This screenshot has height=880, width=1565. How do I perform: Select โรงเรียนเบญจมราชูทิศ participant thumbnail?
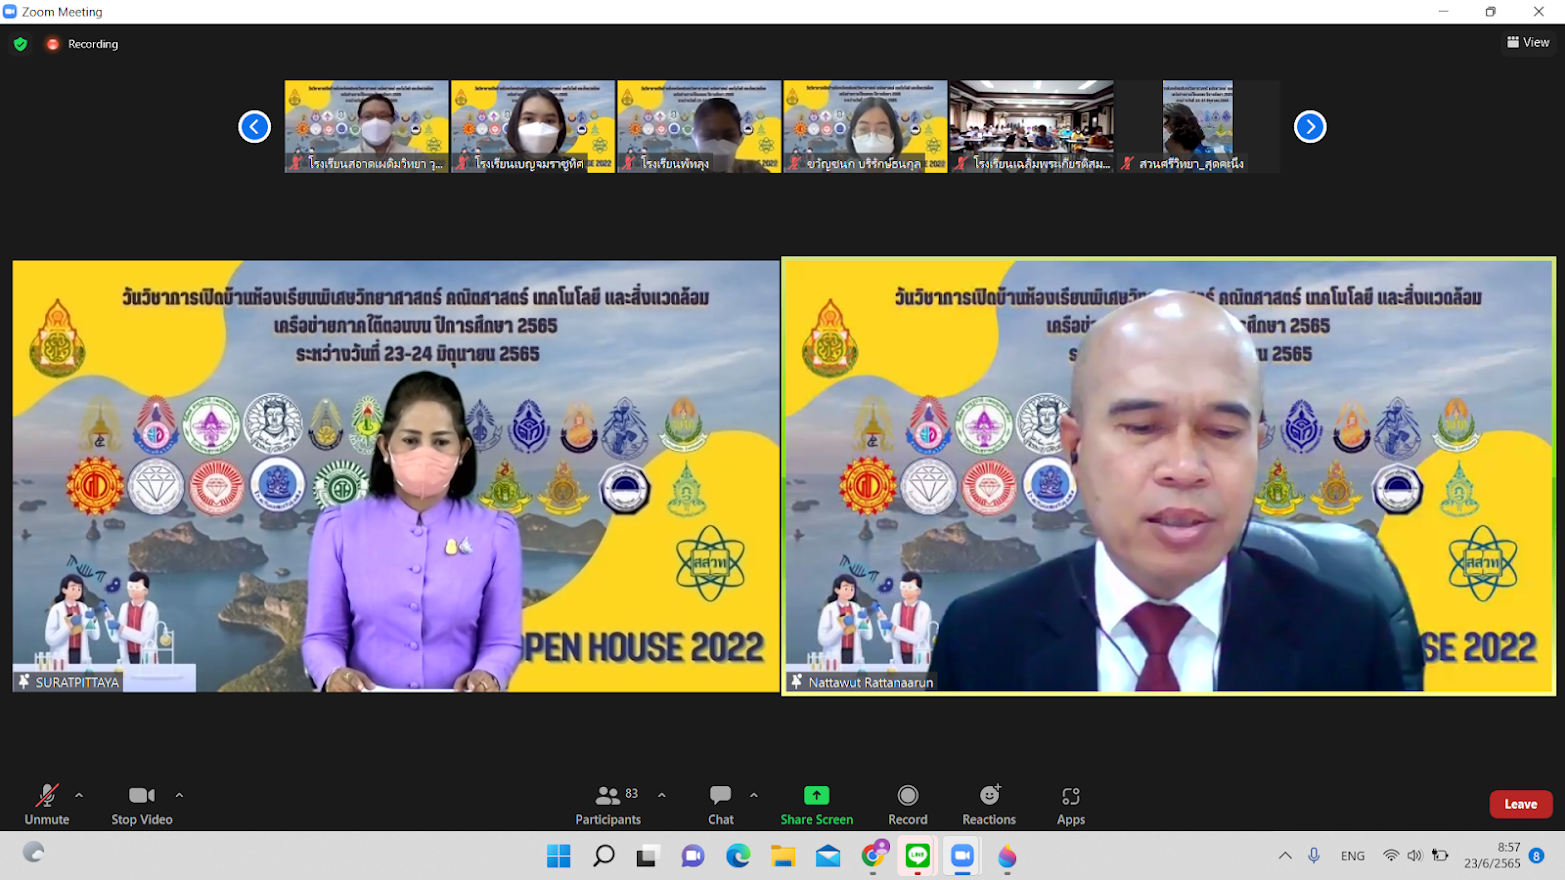[x=533, y=127]
